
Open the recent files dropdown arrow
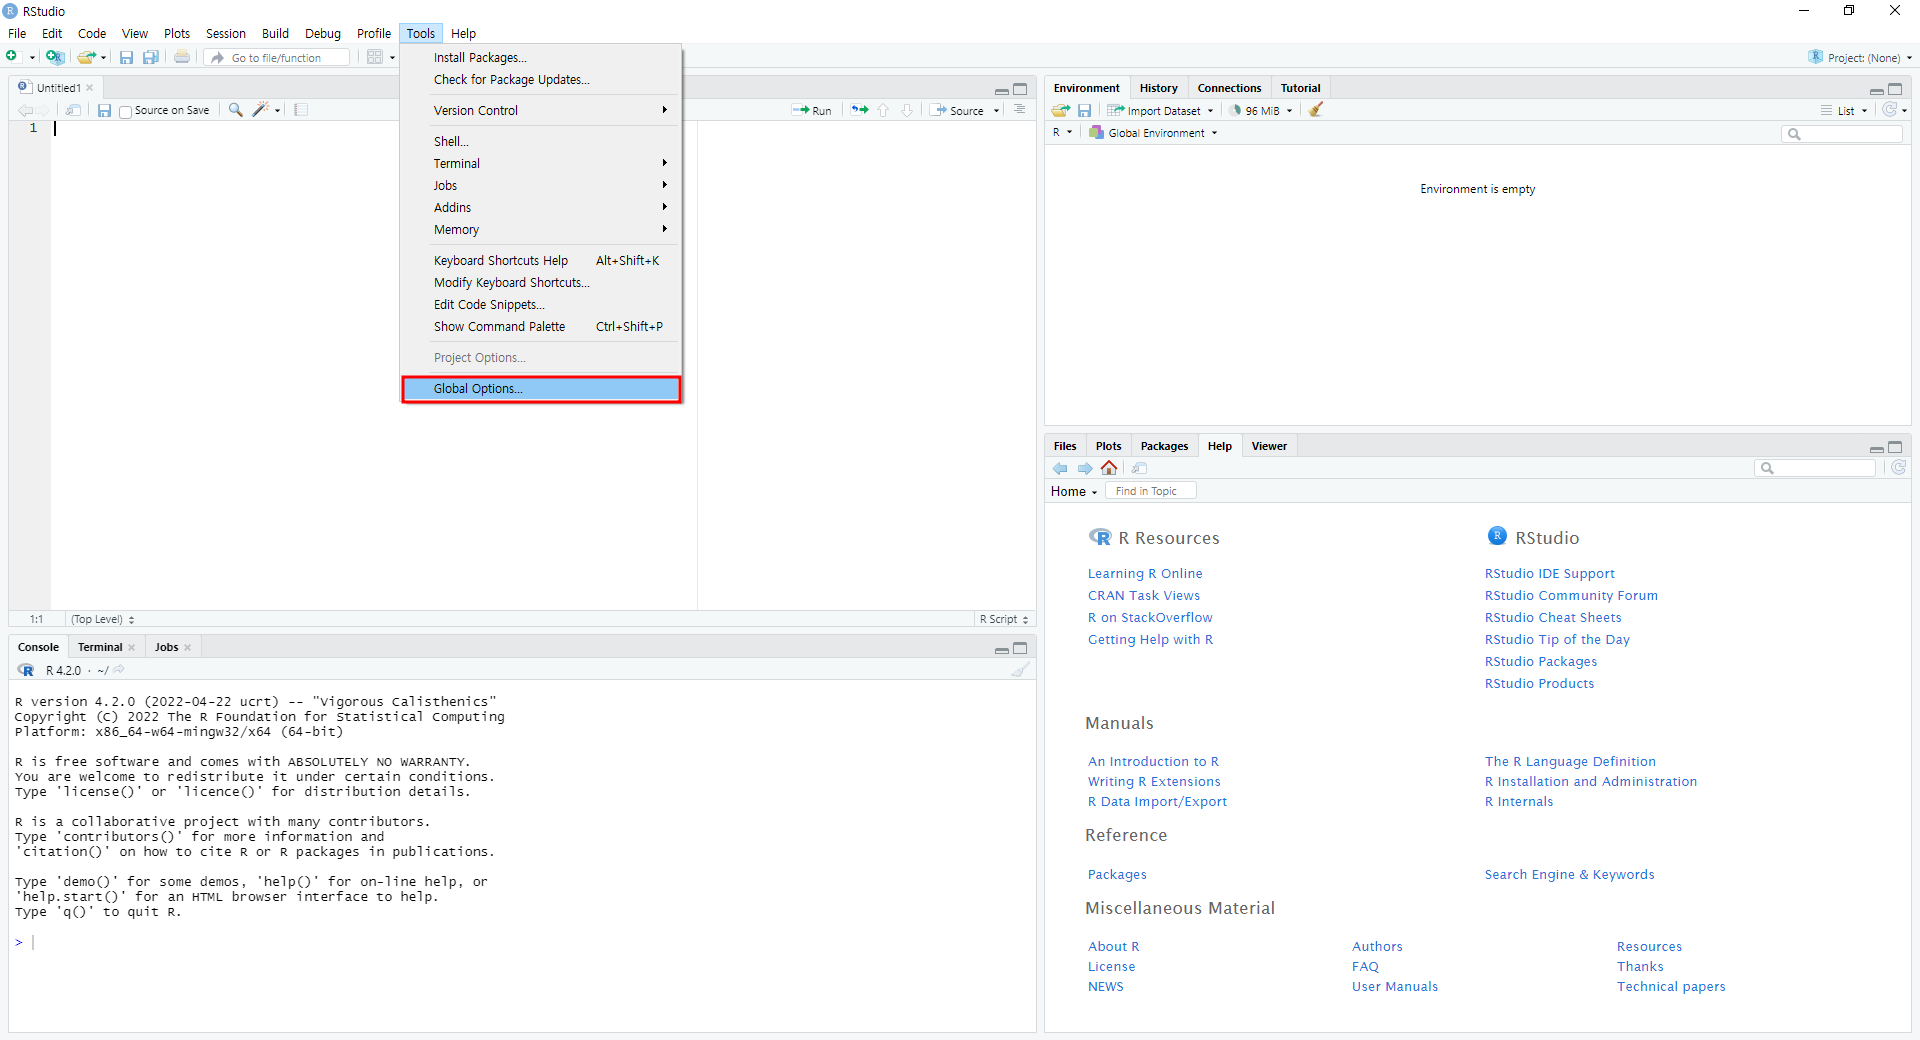103,58
